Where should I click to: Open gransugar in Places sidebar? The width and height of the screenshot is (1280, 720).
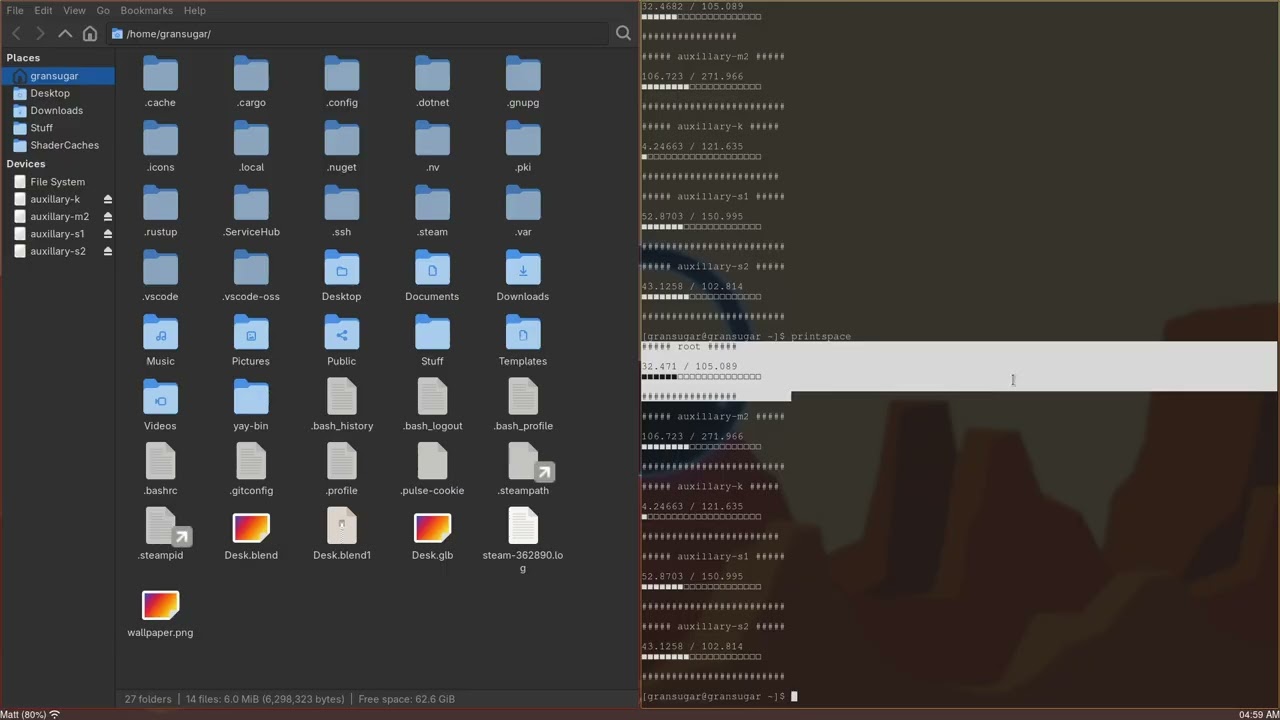[x=58, y=76]
